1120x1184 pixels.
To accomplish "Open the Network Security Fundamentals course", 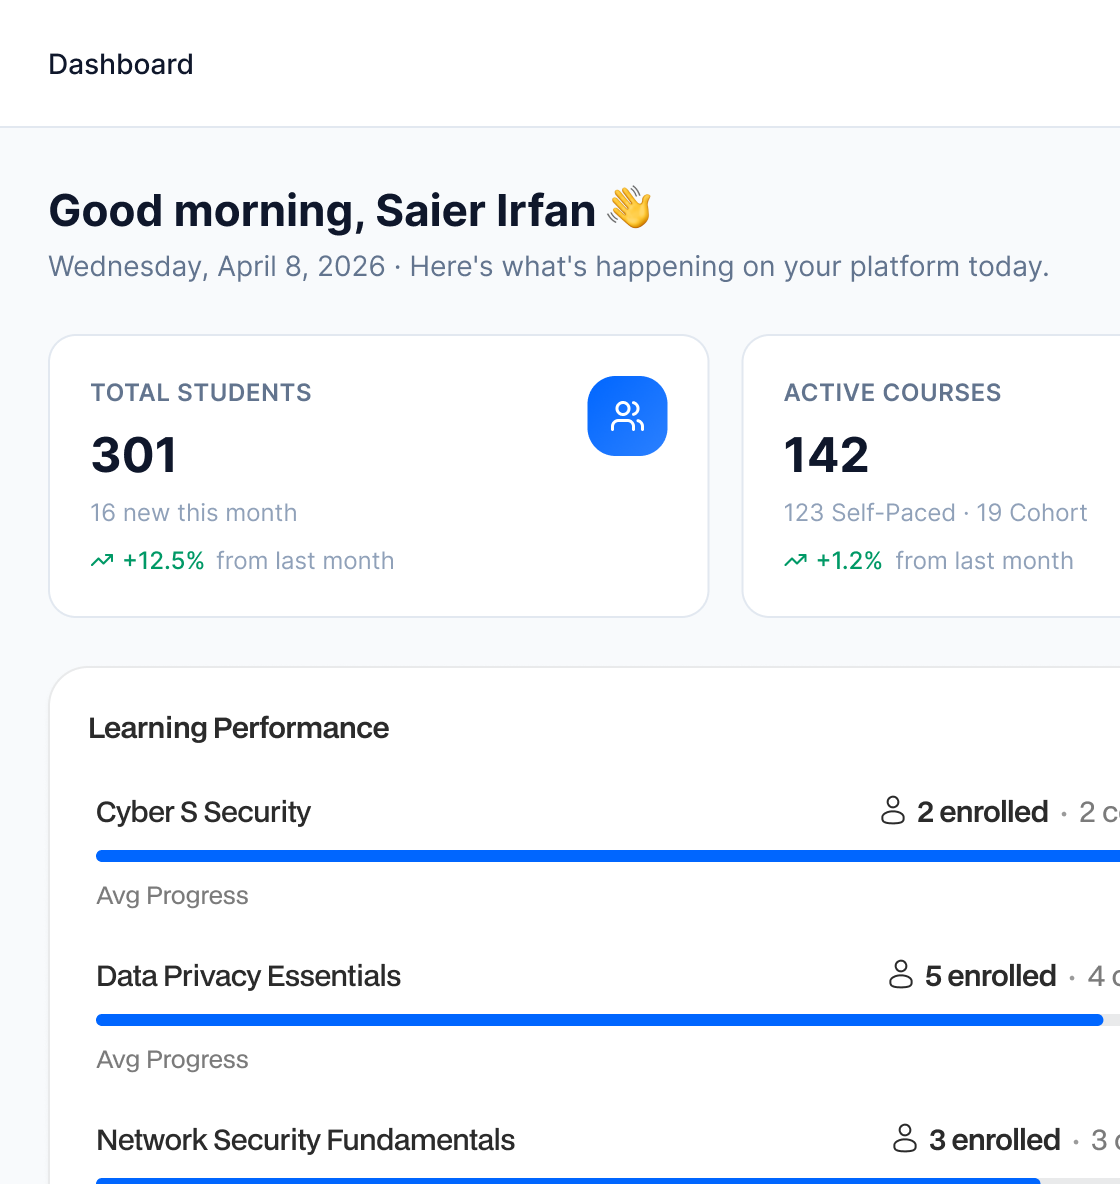I will 305,1140.
